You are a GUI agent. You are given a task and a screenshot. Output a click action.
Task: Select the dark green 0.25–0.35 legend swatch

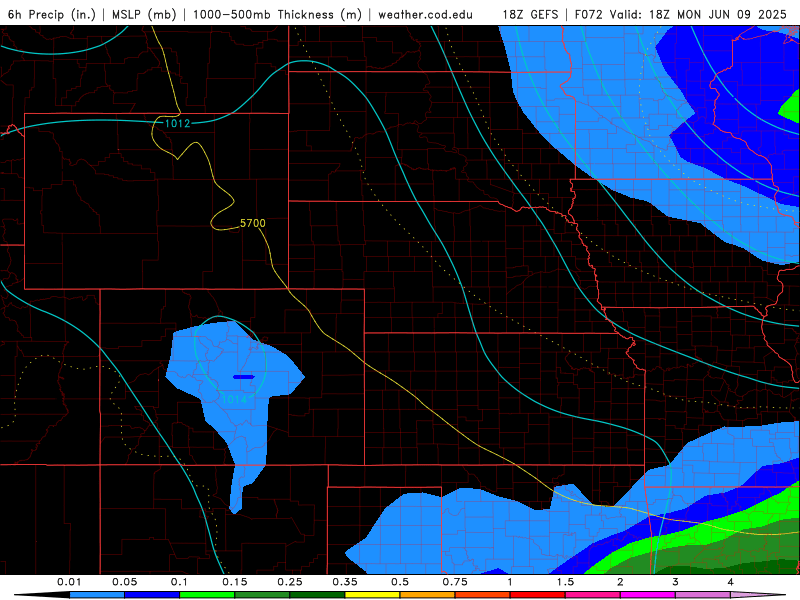click(x=317, y=595)
